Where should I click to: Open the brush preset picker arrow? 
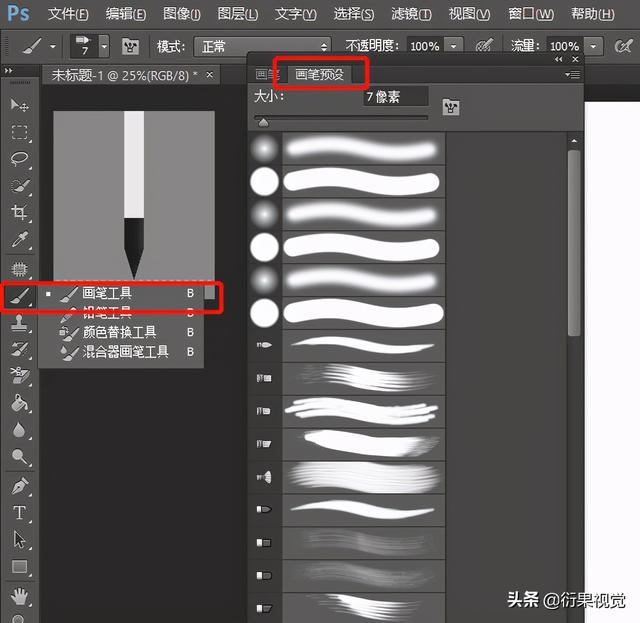click(104, 46)
